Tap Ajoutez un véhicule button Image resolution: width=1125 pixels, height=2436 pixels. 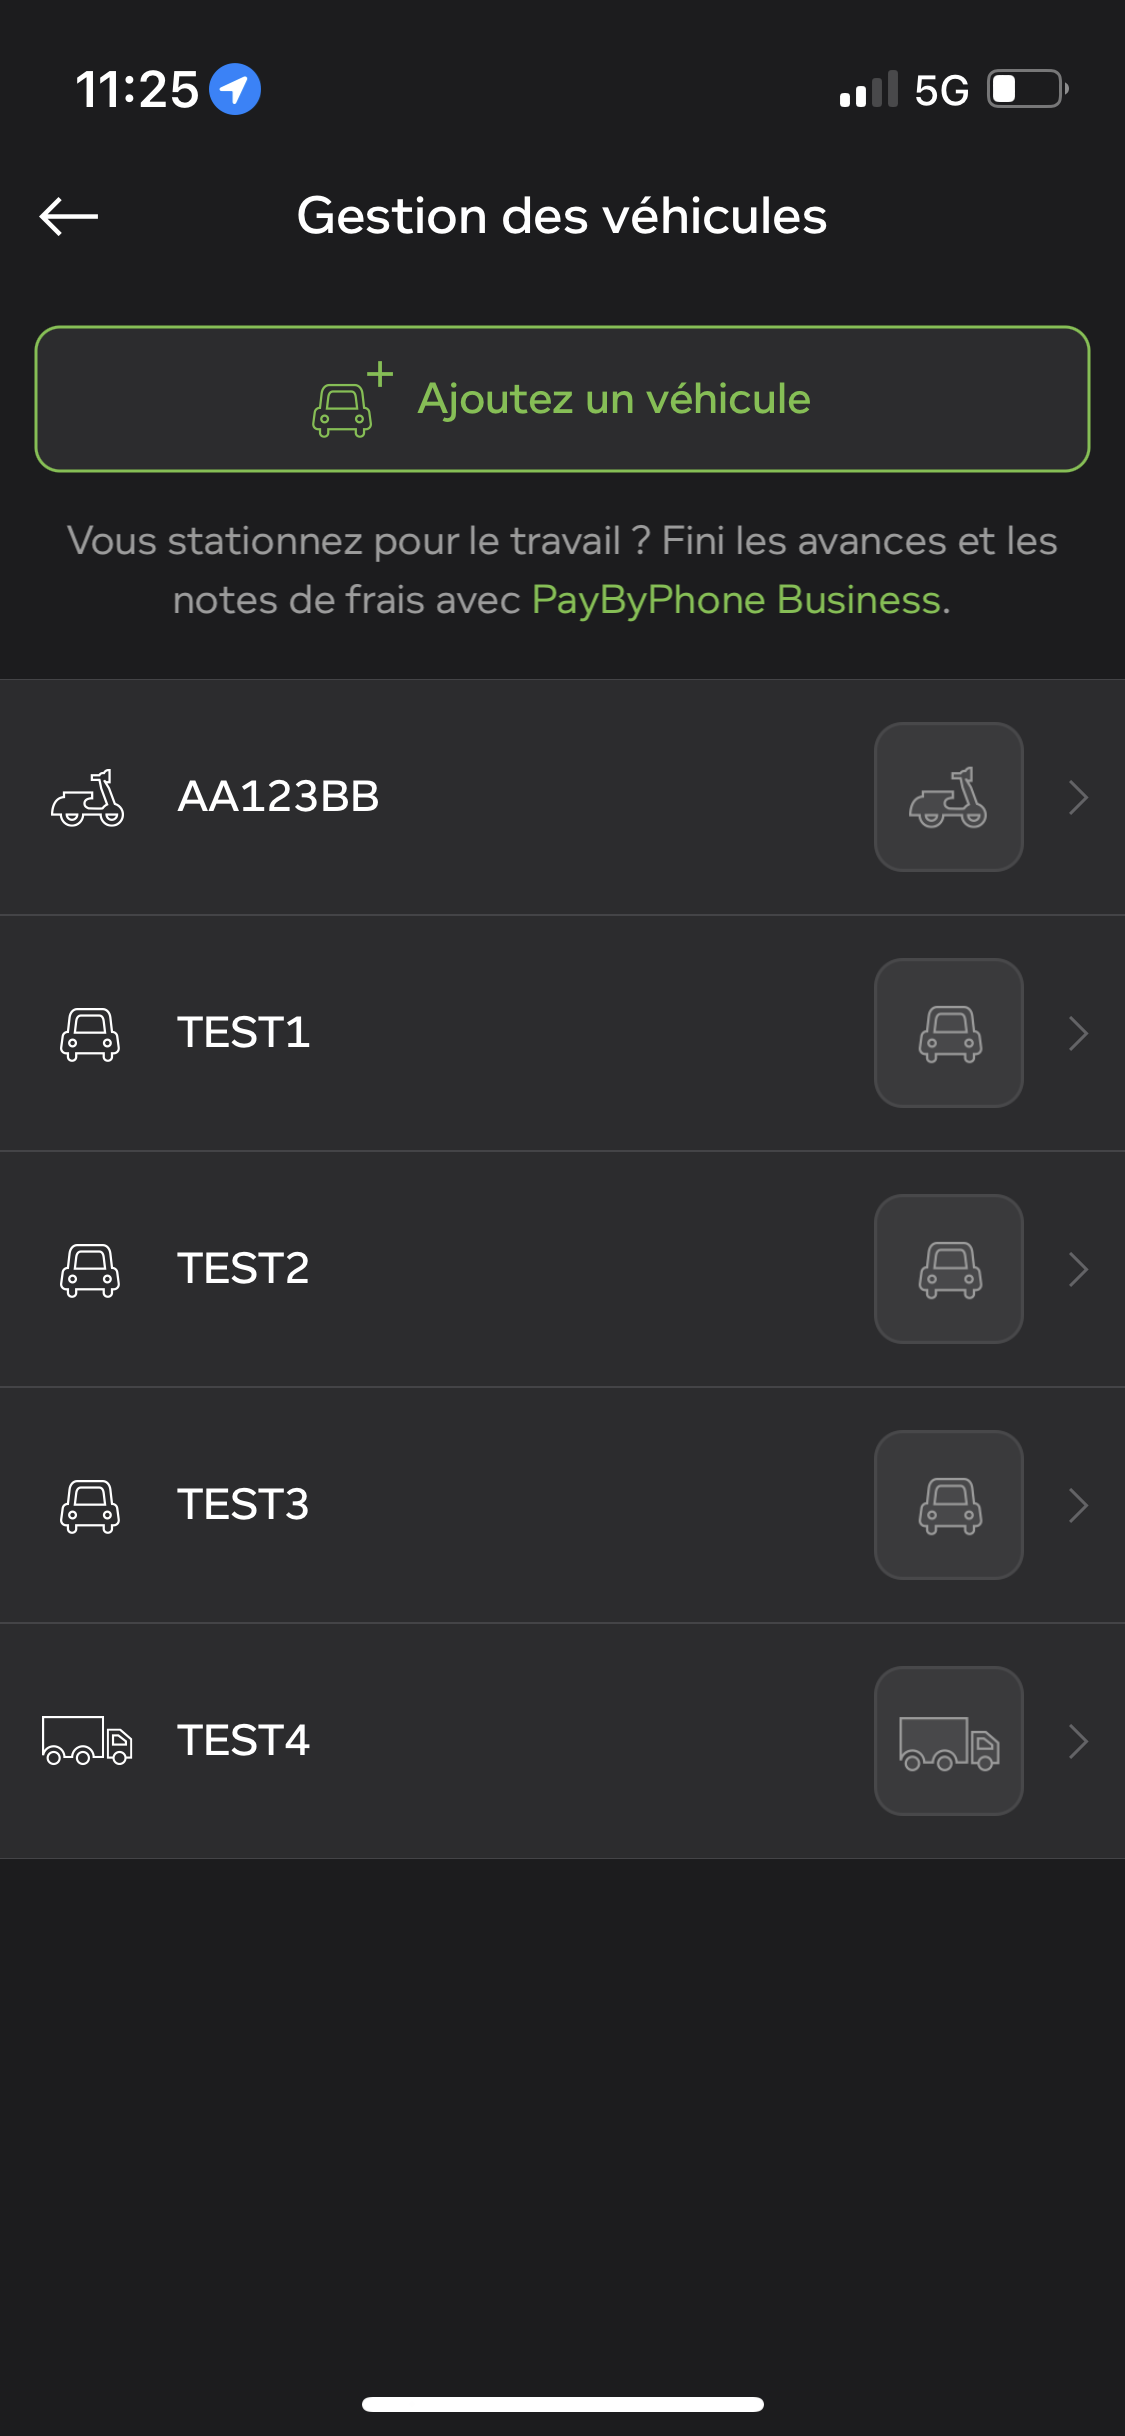tap(562, 399)
